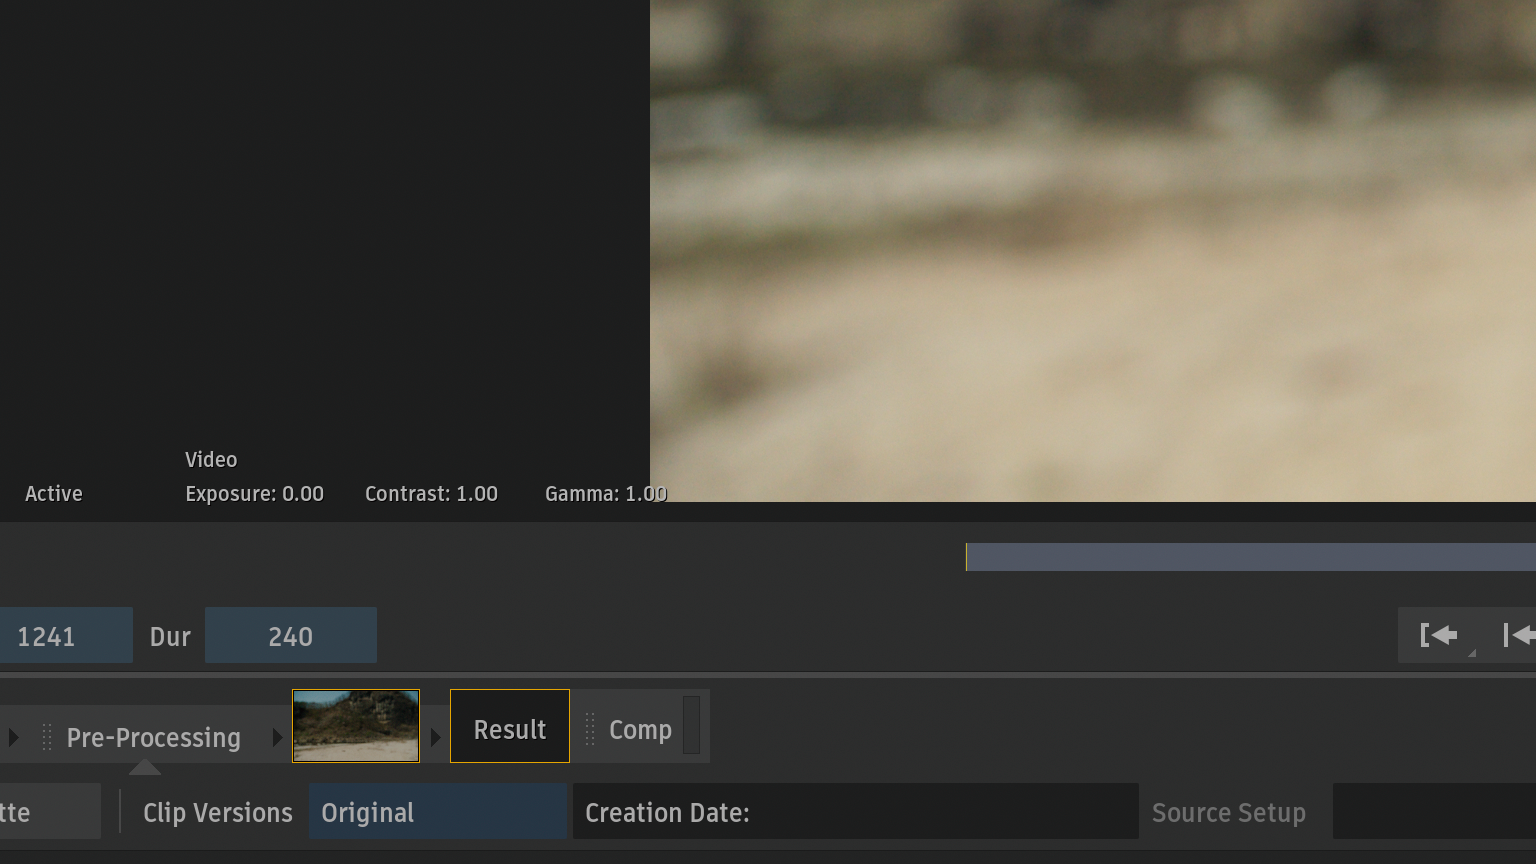Select the clip thumbnail in the pipeline
The image size is (1536, 864).
(x=356, y=726)
